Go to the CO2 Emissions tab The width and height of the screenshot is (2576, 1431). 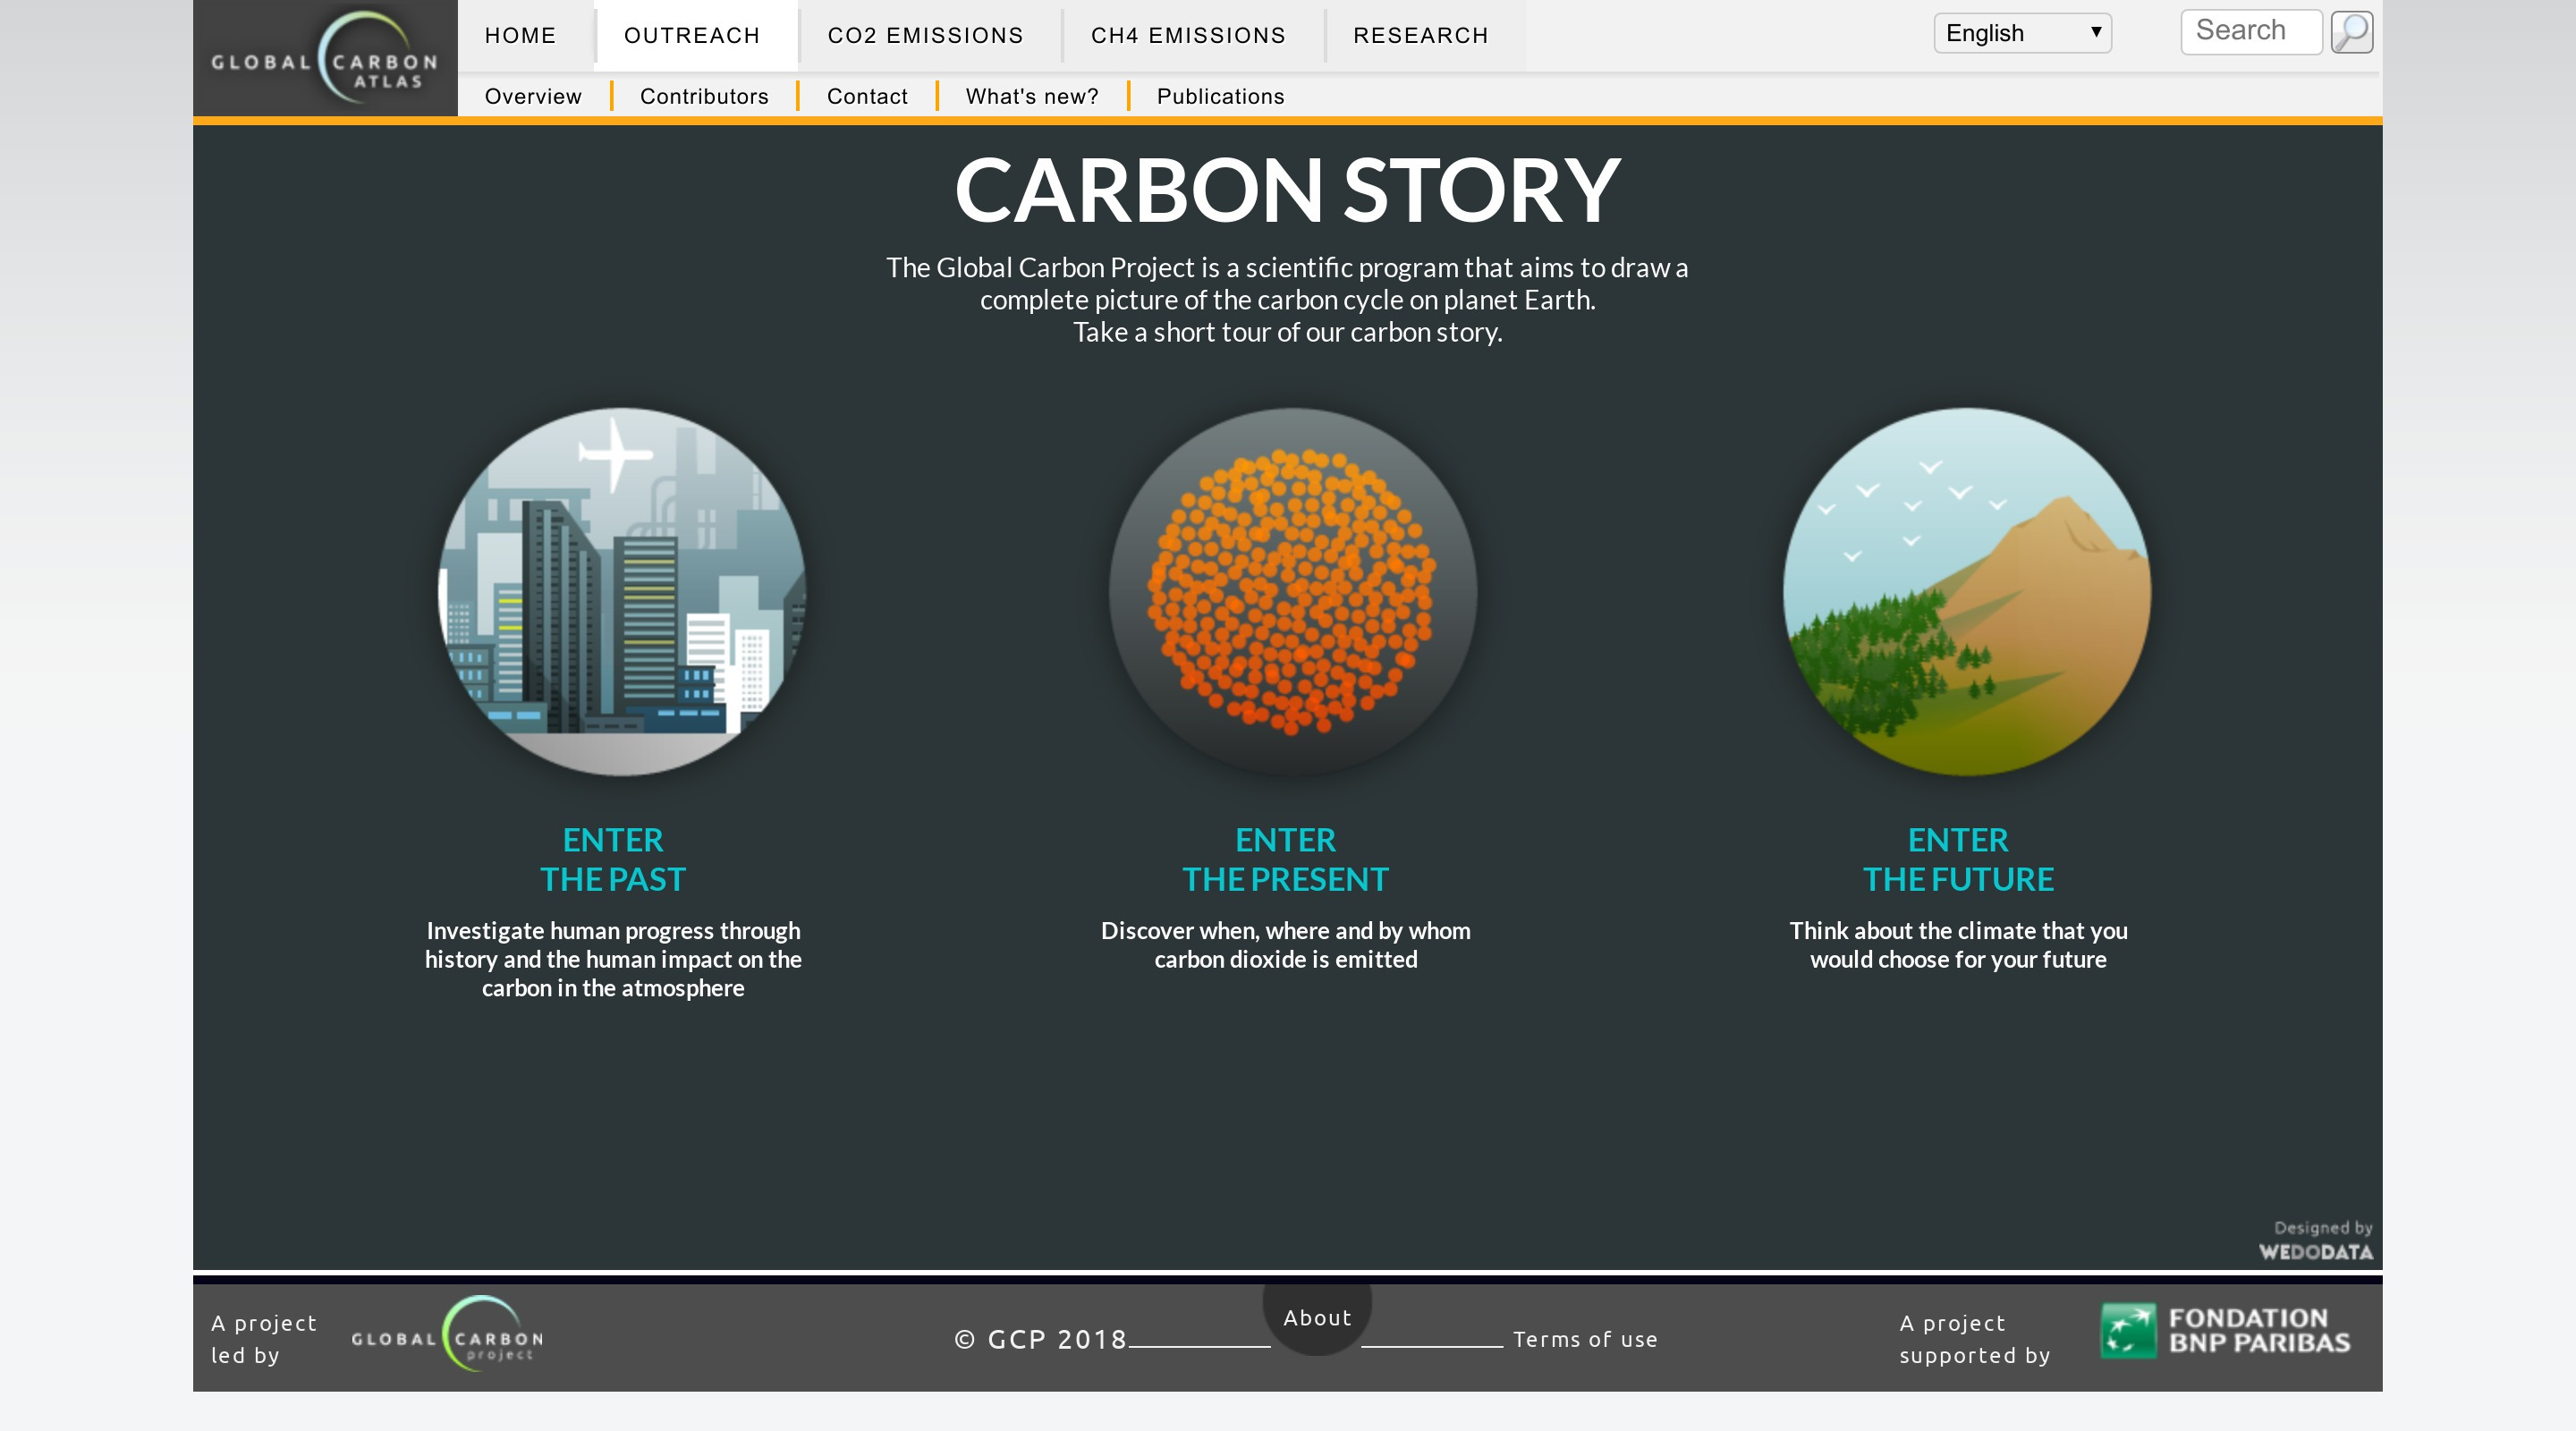[x=925, y=36]
